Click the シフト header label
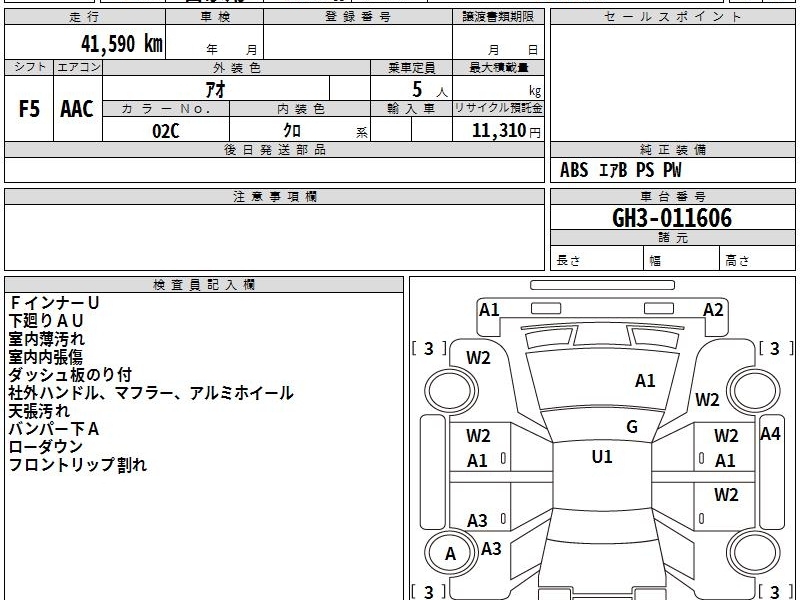The width and height of the screenshot is (800, 600). tap(29, 67)
